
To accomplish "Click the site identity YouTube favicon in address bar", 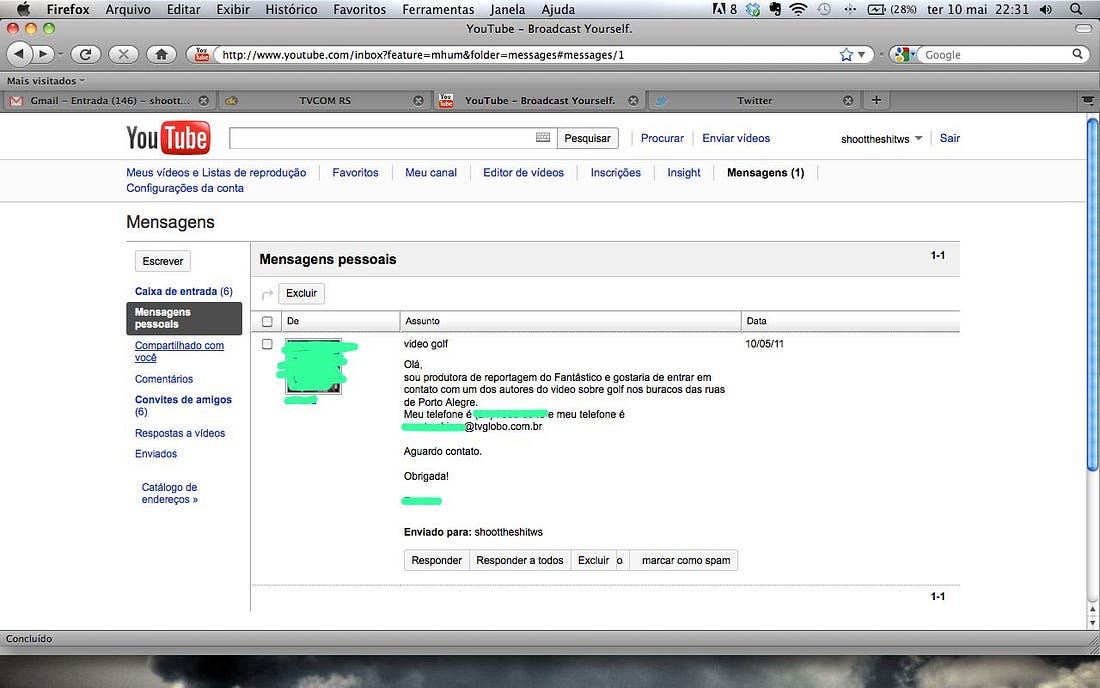I will point(202,54).
